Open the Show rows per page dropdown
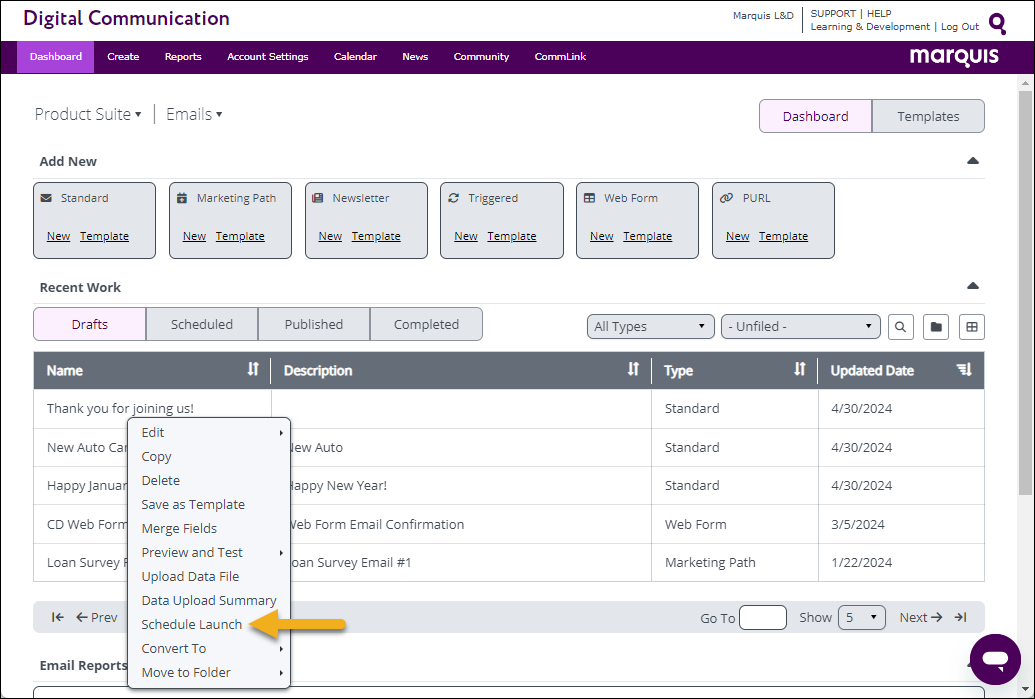 (x=861, y=618)
